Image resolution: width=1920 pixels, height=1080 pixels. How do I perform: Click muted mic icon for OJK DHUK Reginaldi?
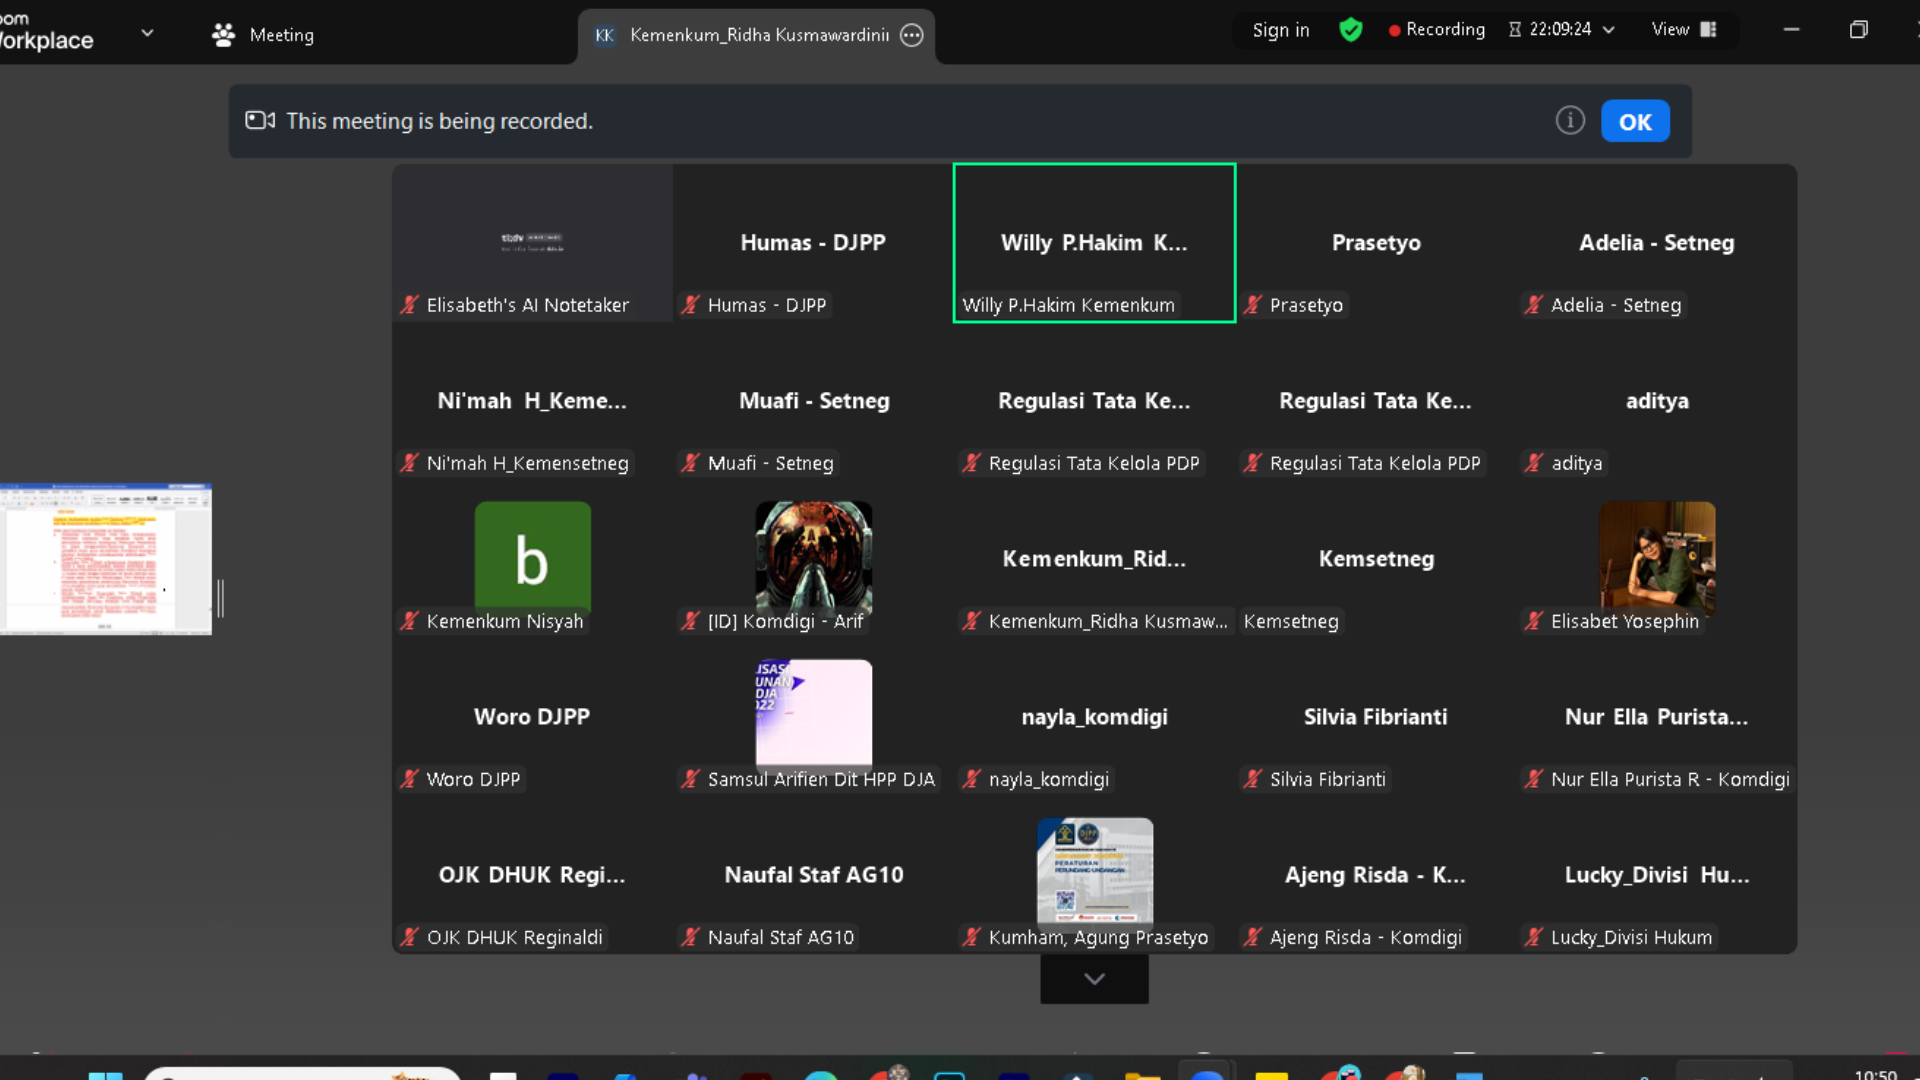[409, 937]
